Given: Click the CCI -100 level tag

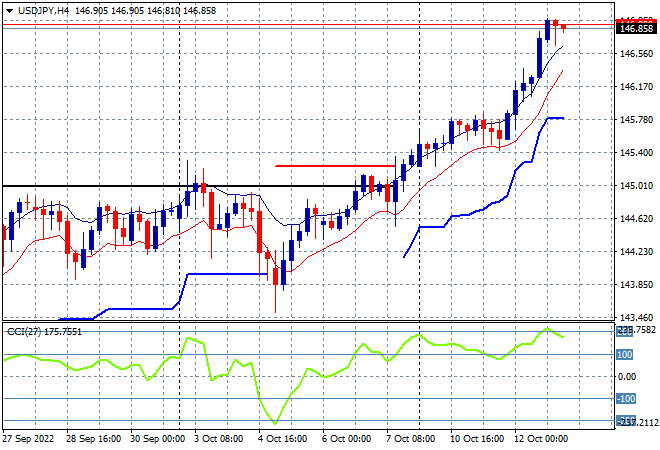Looking at the screenshot, I should [625, 399].
